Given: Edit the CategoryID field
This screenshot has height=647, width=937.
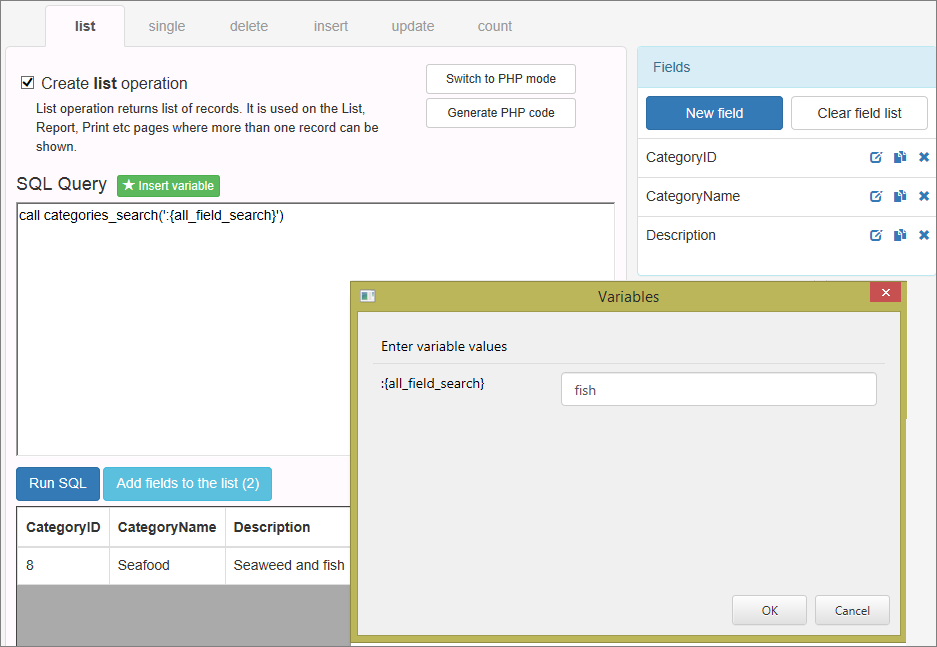Looking at the screenshot, I should (876, 157).
